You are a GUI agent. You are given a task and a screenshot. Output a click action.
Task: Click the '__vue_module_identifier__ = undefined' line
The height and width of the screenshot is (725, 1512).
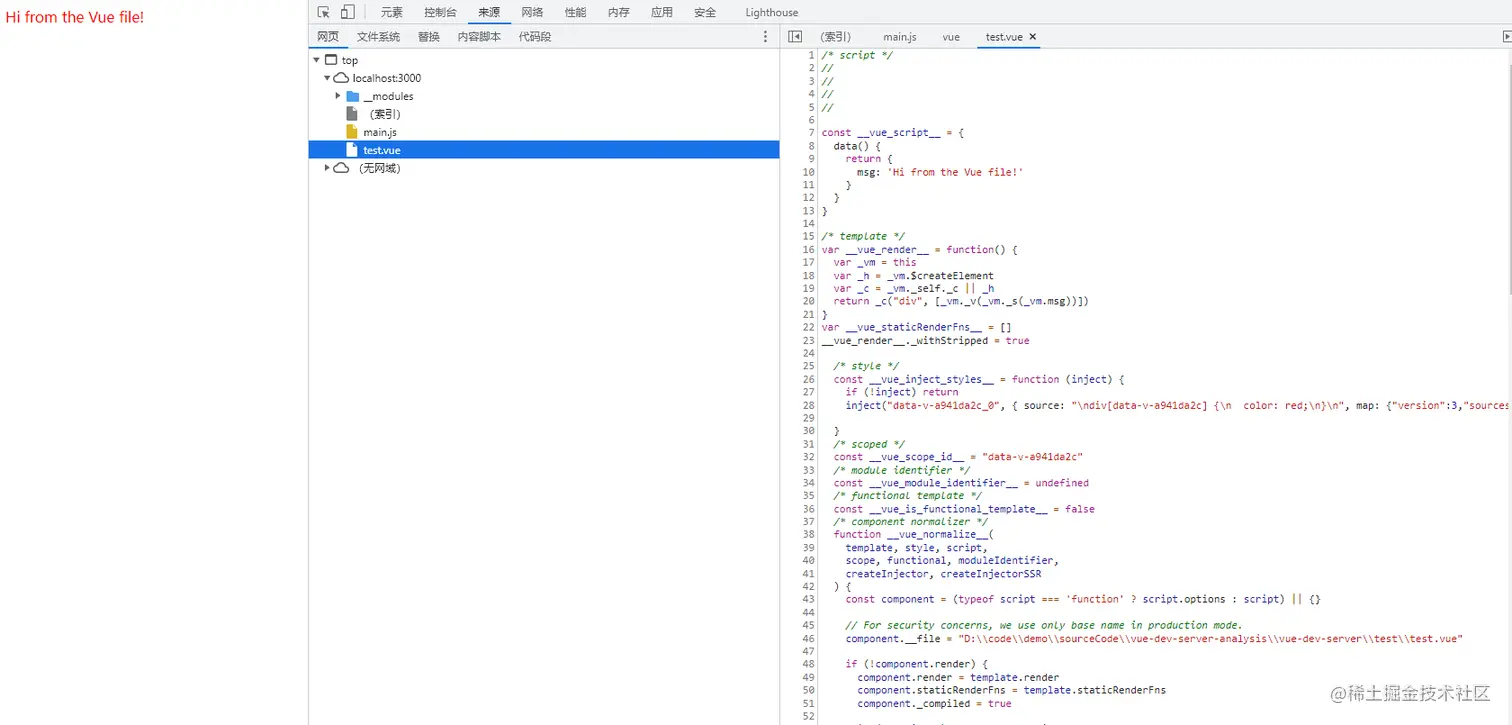(x=961, y=483)
